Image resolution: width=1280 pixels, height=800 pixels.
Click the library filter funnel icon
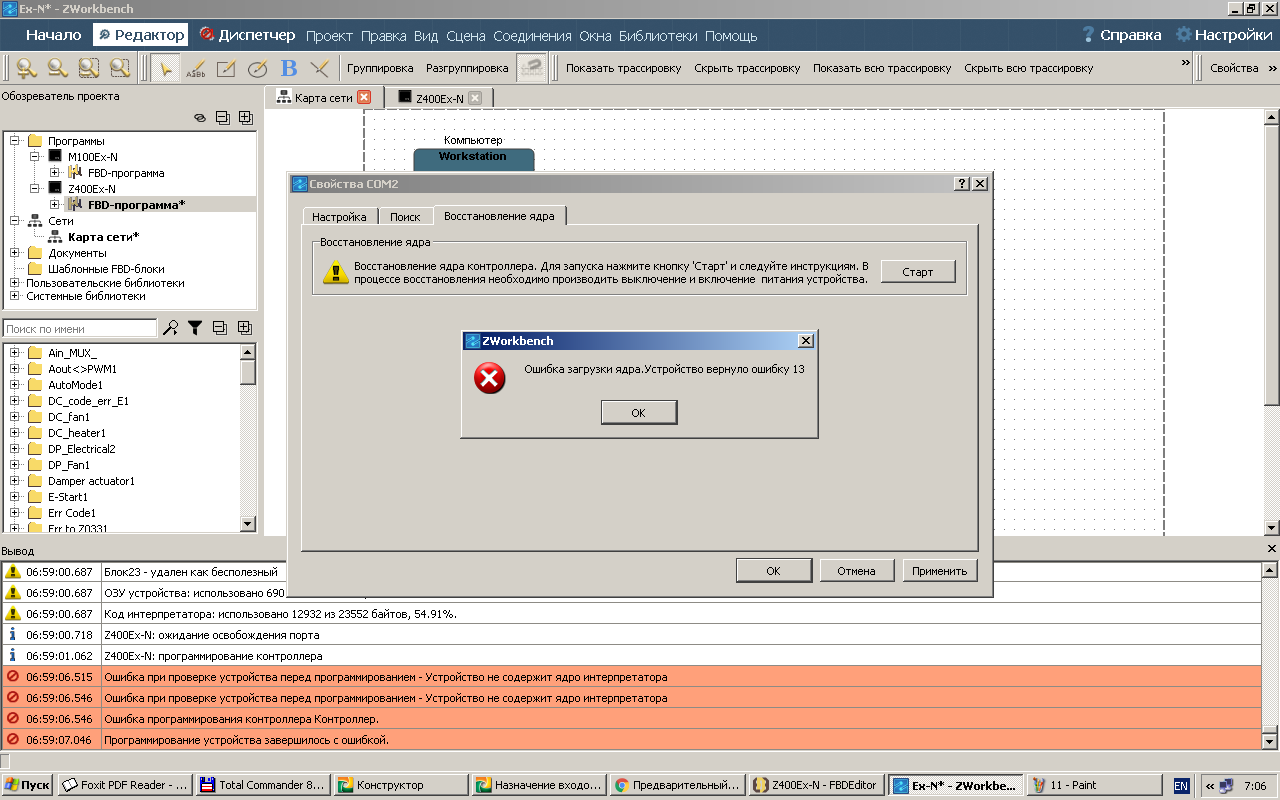point(195,328)
